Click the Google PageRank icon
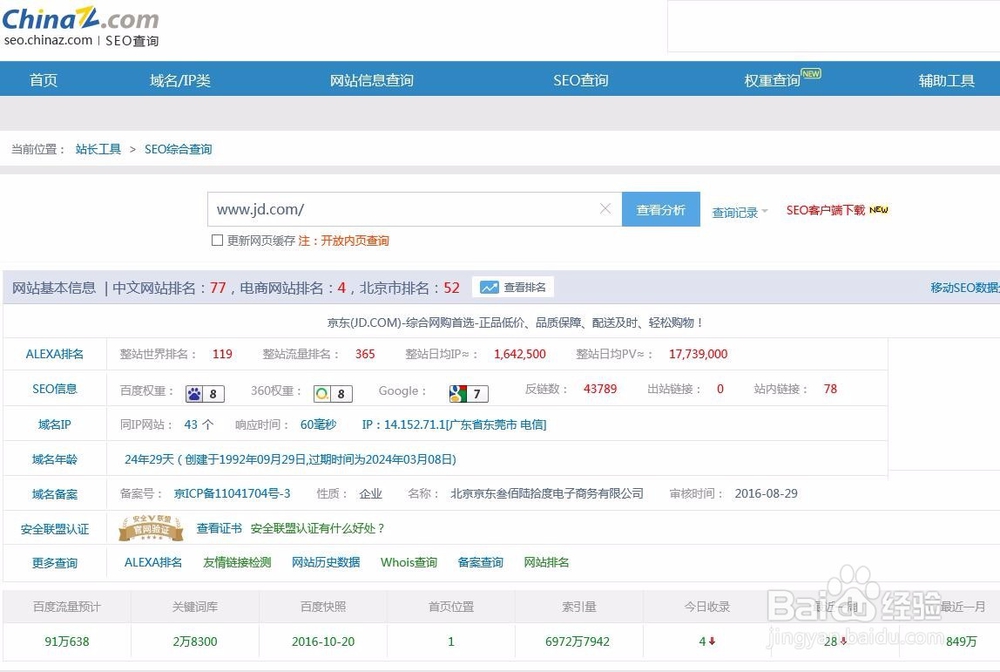The width and height of the screenshot is (1000, 672). 458,394
